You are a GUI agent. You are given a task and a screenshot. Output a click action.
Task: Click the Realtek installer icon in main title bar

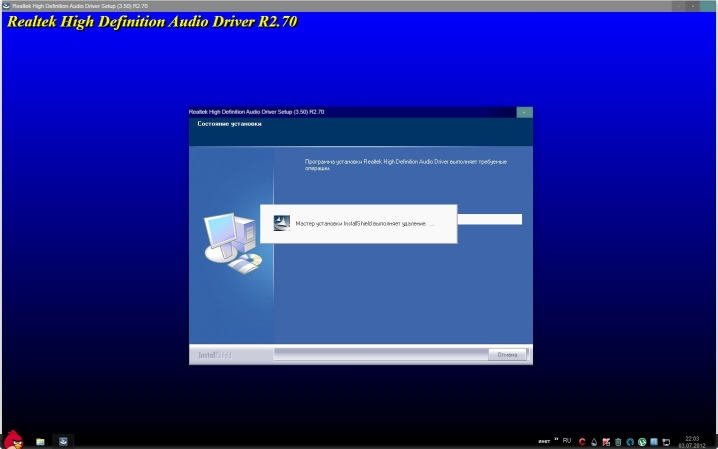coord(6,6)
